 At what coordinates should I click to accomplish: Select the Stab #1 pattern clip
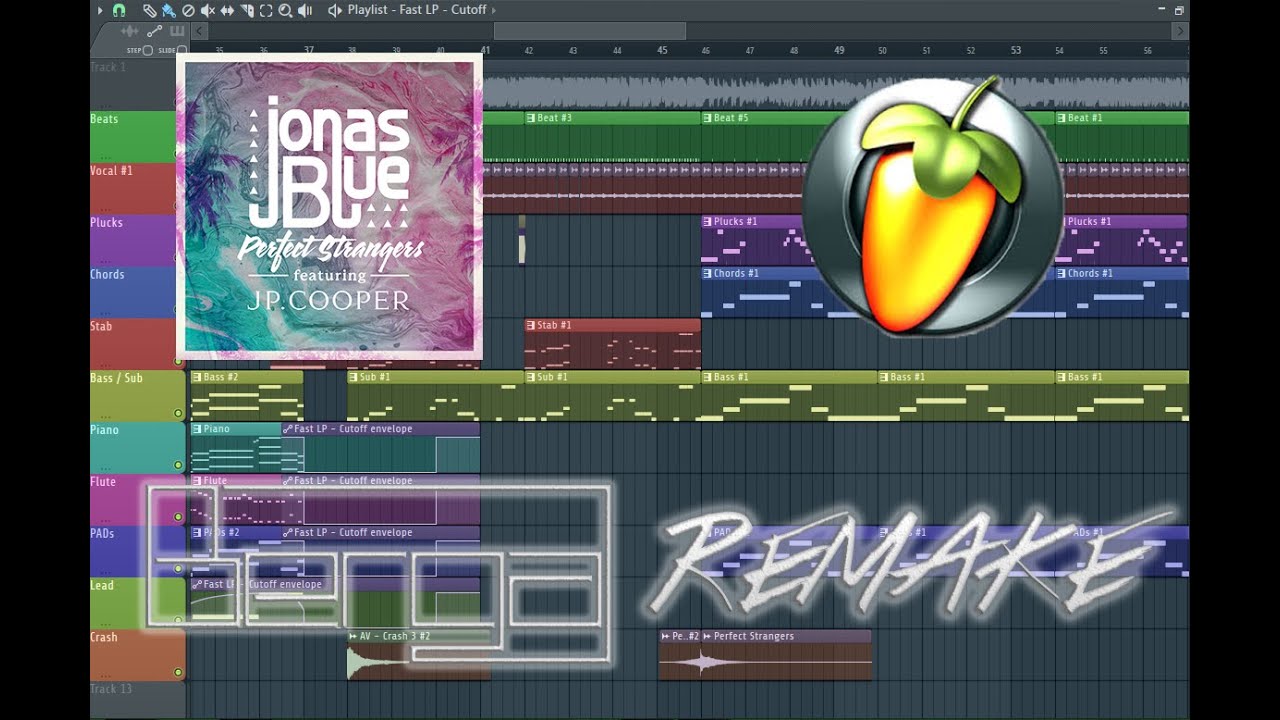coord(612,344)
